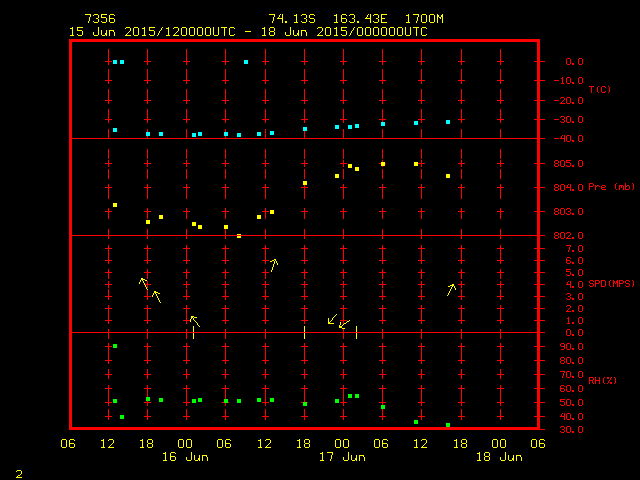Image resolution: width=640 pixels, height=480 pixels.
Task: Click the UTC date range header text
Action: click(248, 32)
